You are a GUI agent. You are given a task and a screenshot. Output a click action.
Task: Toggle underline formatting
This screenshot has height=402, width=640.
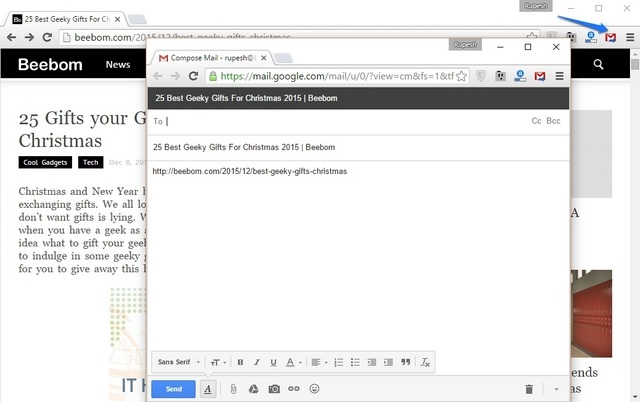pos(273,362)
